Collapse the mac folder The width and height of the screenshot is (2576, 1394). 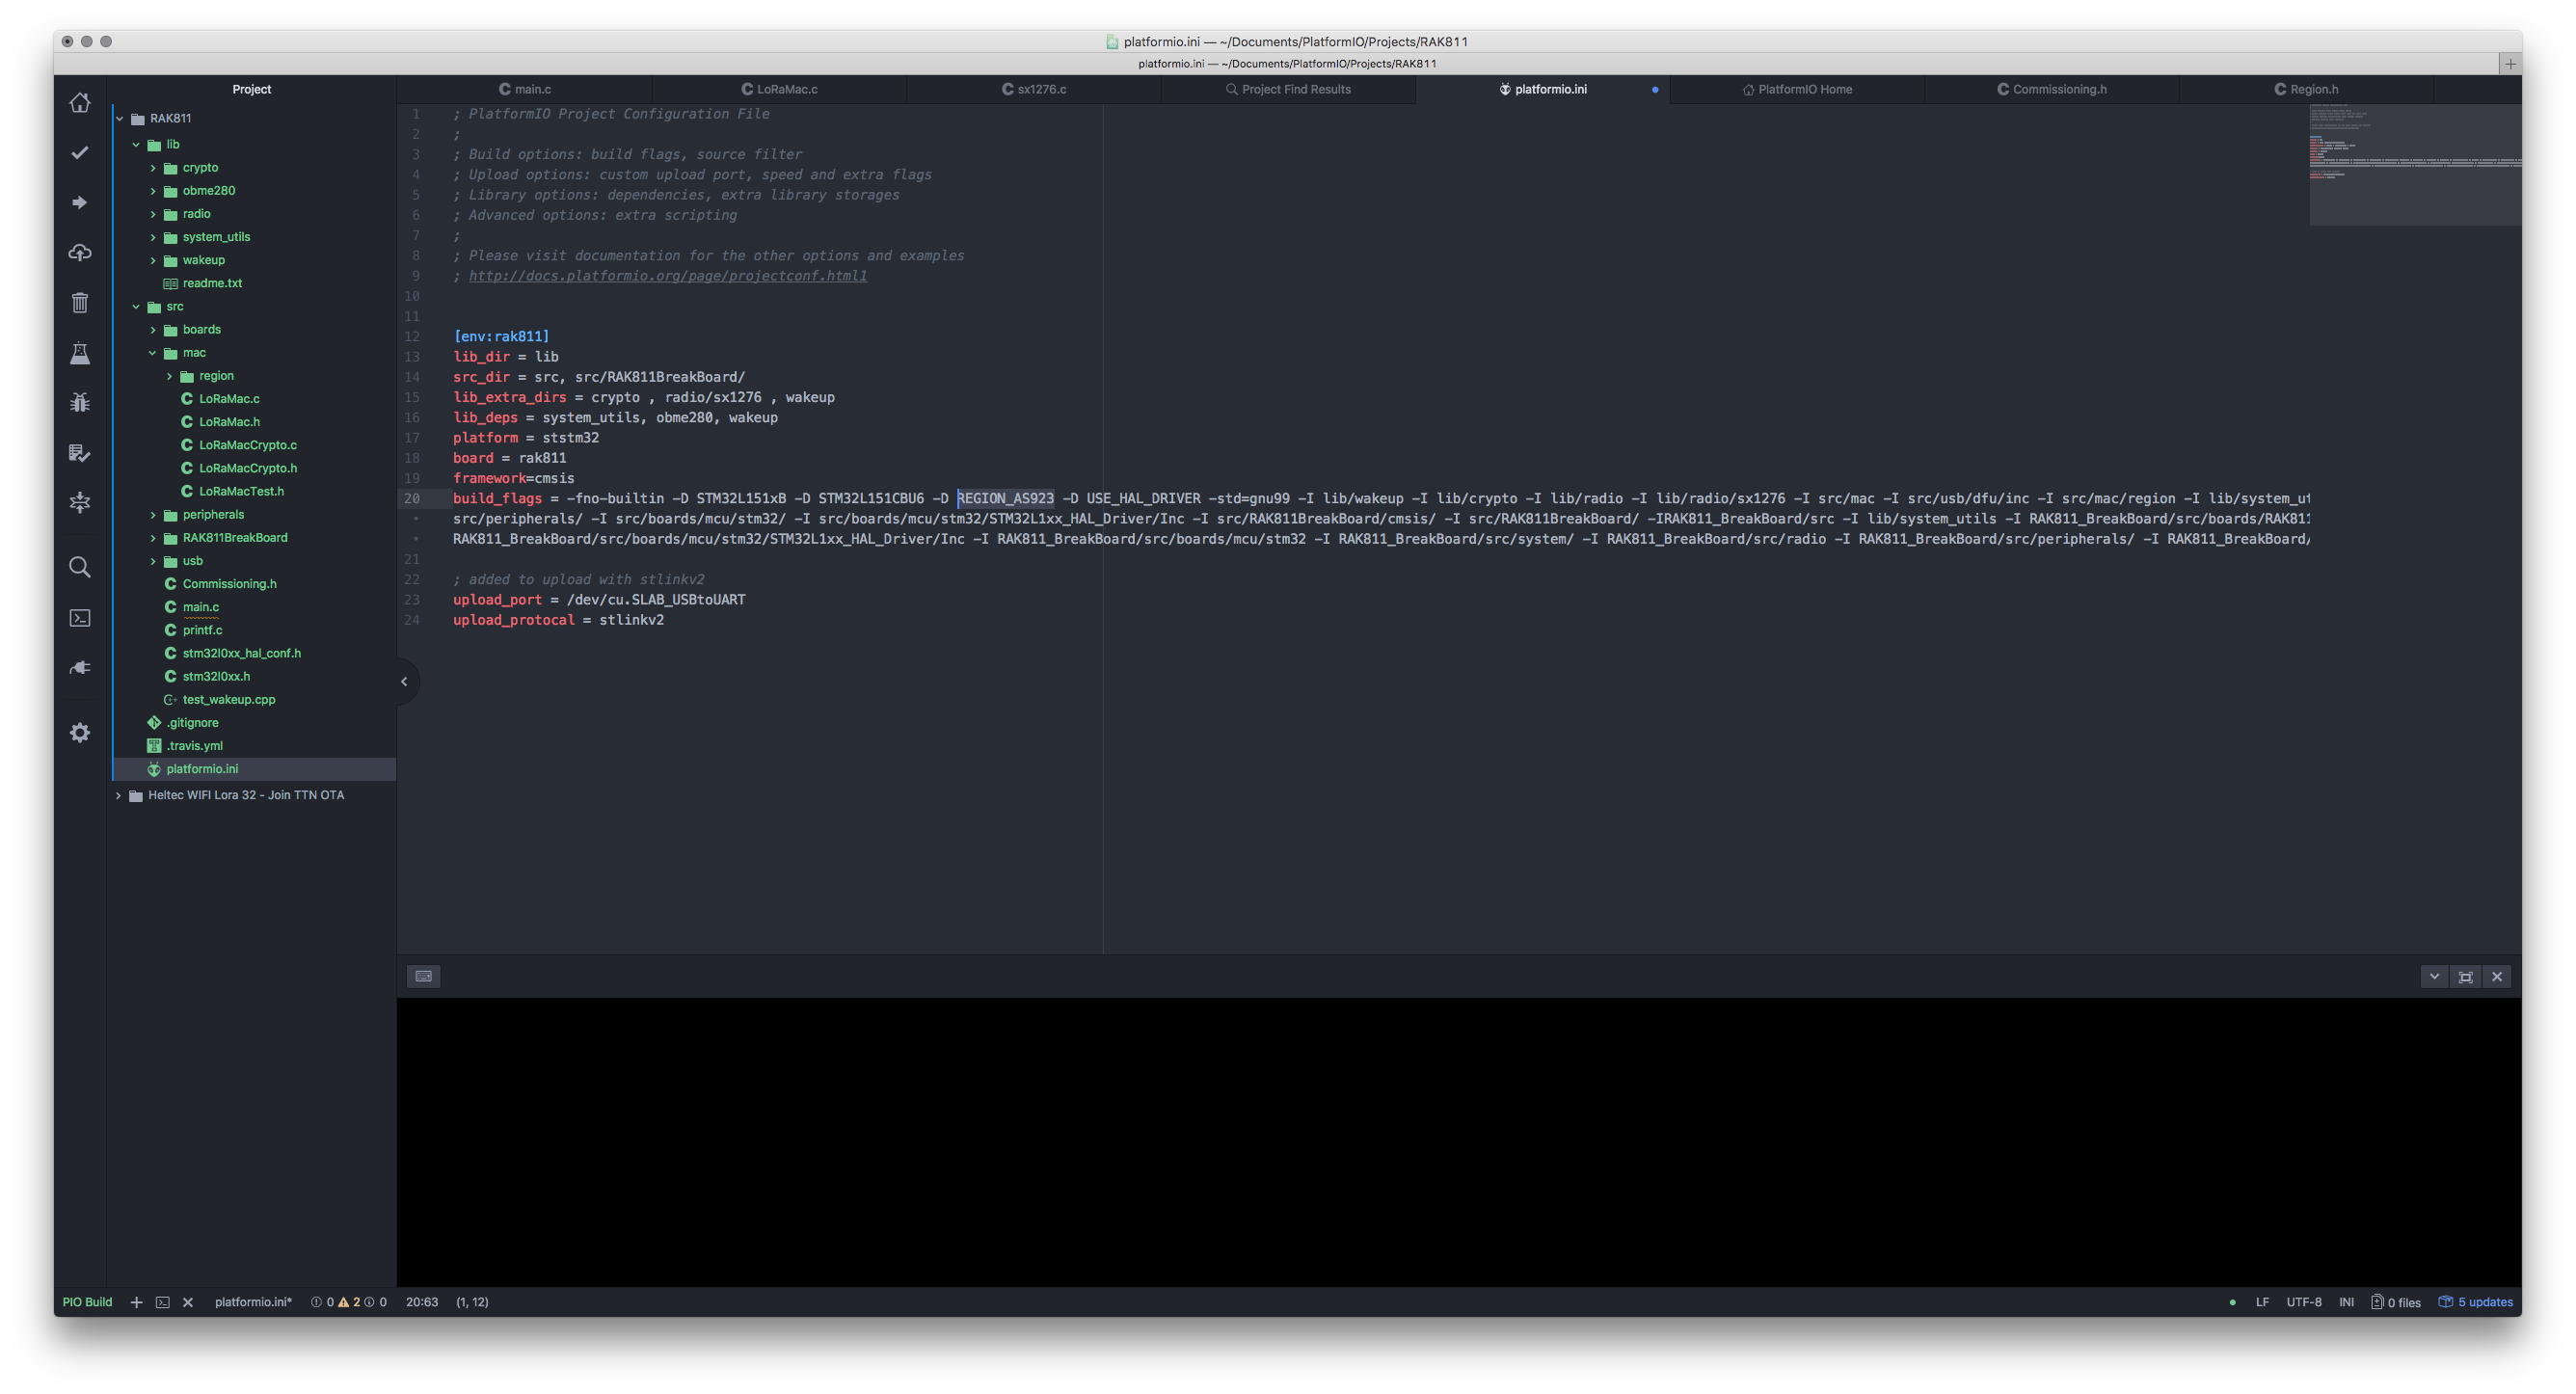(x=153, y=353)
